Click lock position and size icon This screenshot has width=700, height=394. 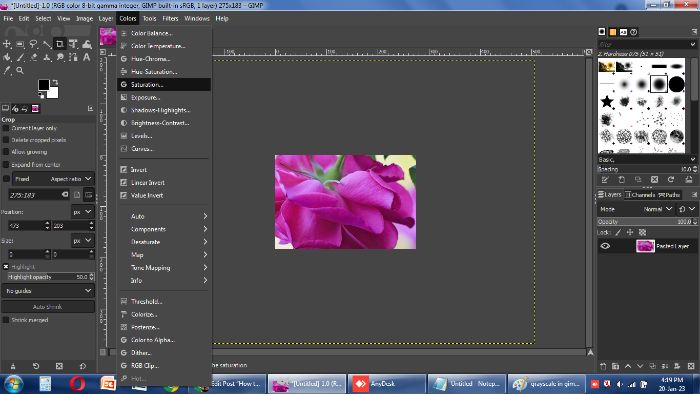click(x=630, y=232)
